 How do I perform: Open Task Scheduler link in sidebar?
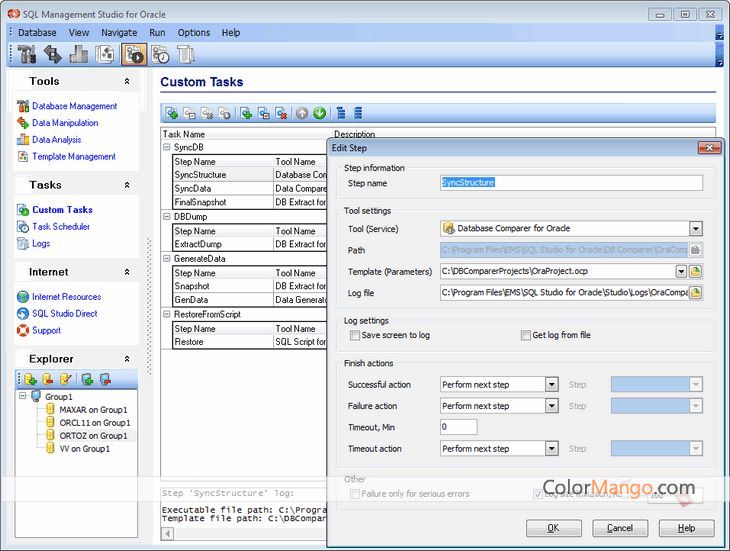[x=61, y=227]
